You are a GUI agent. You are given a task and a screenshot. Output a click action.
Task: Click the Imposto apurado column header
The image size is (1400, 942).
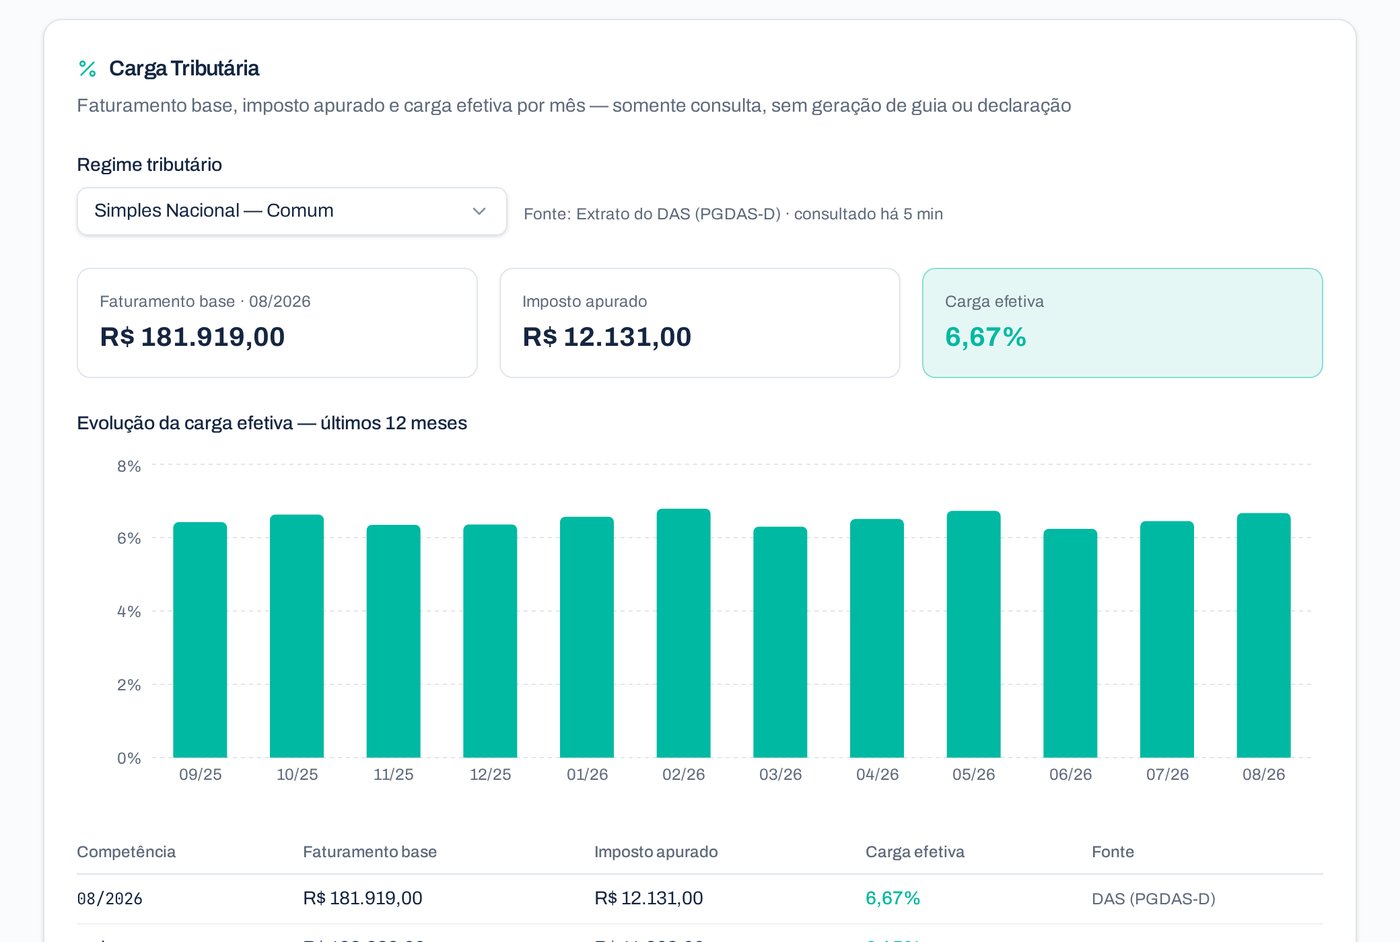656,852
